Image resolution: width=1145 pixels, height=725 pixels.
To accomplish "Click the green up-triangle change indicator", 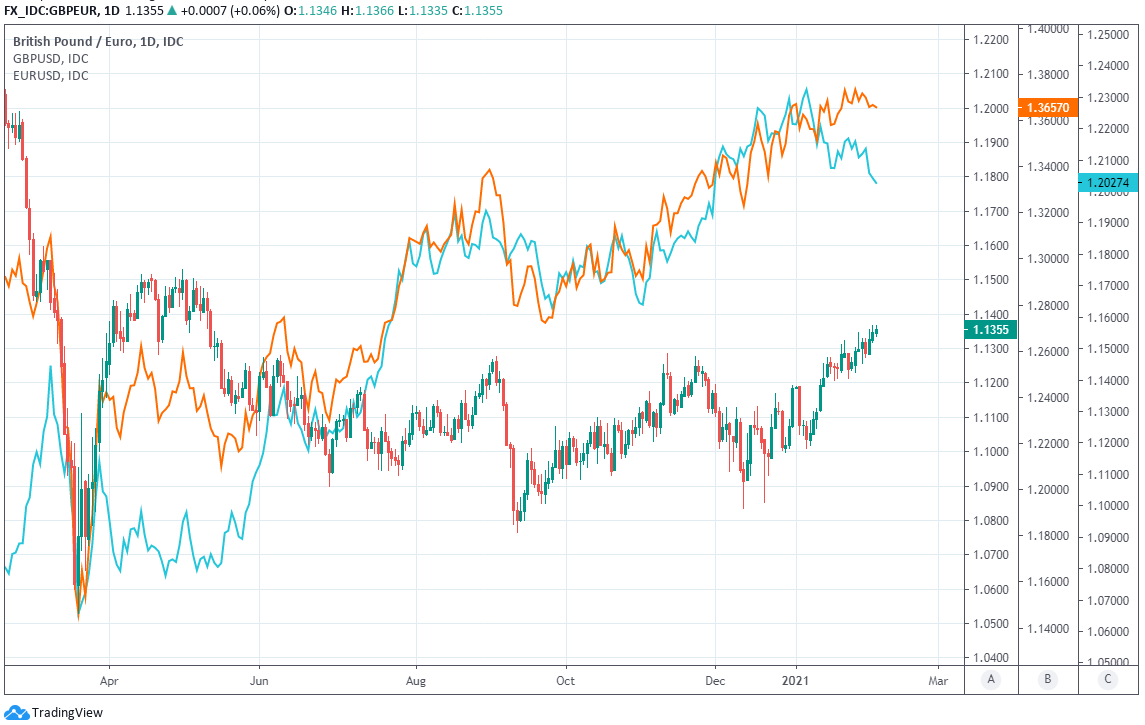I will 174,11.
